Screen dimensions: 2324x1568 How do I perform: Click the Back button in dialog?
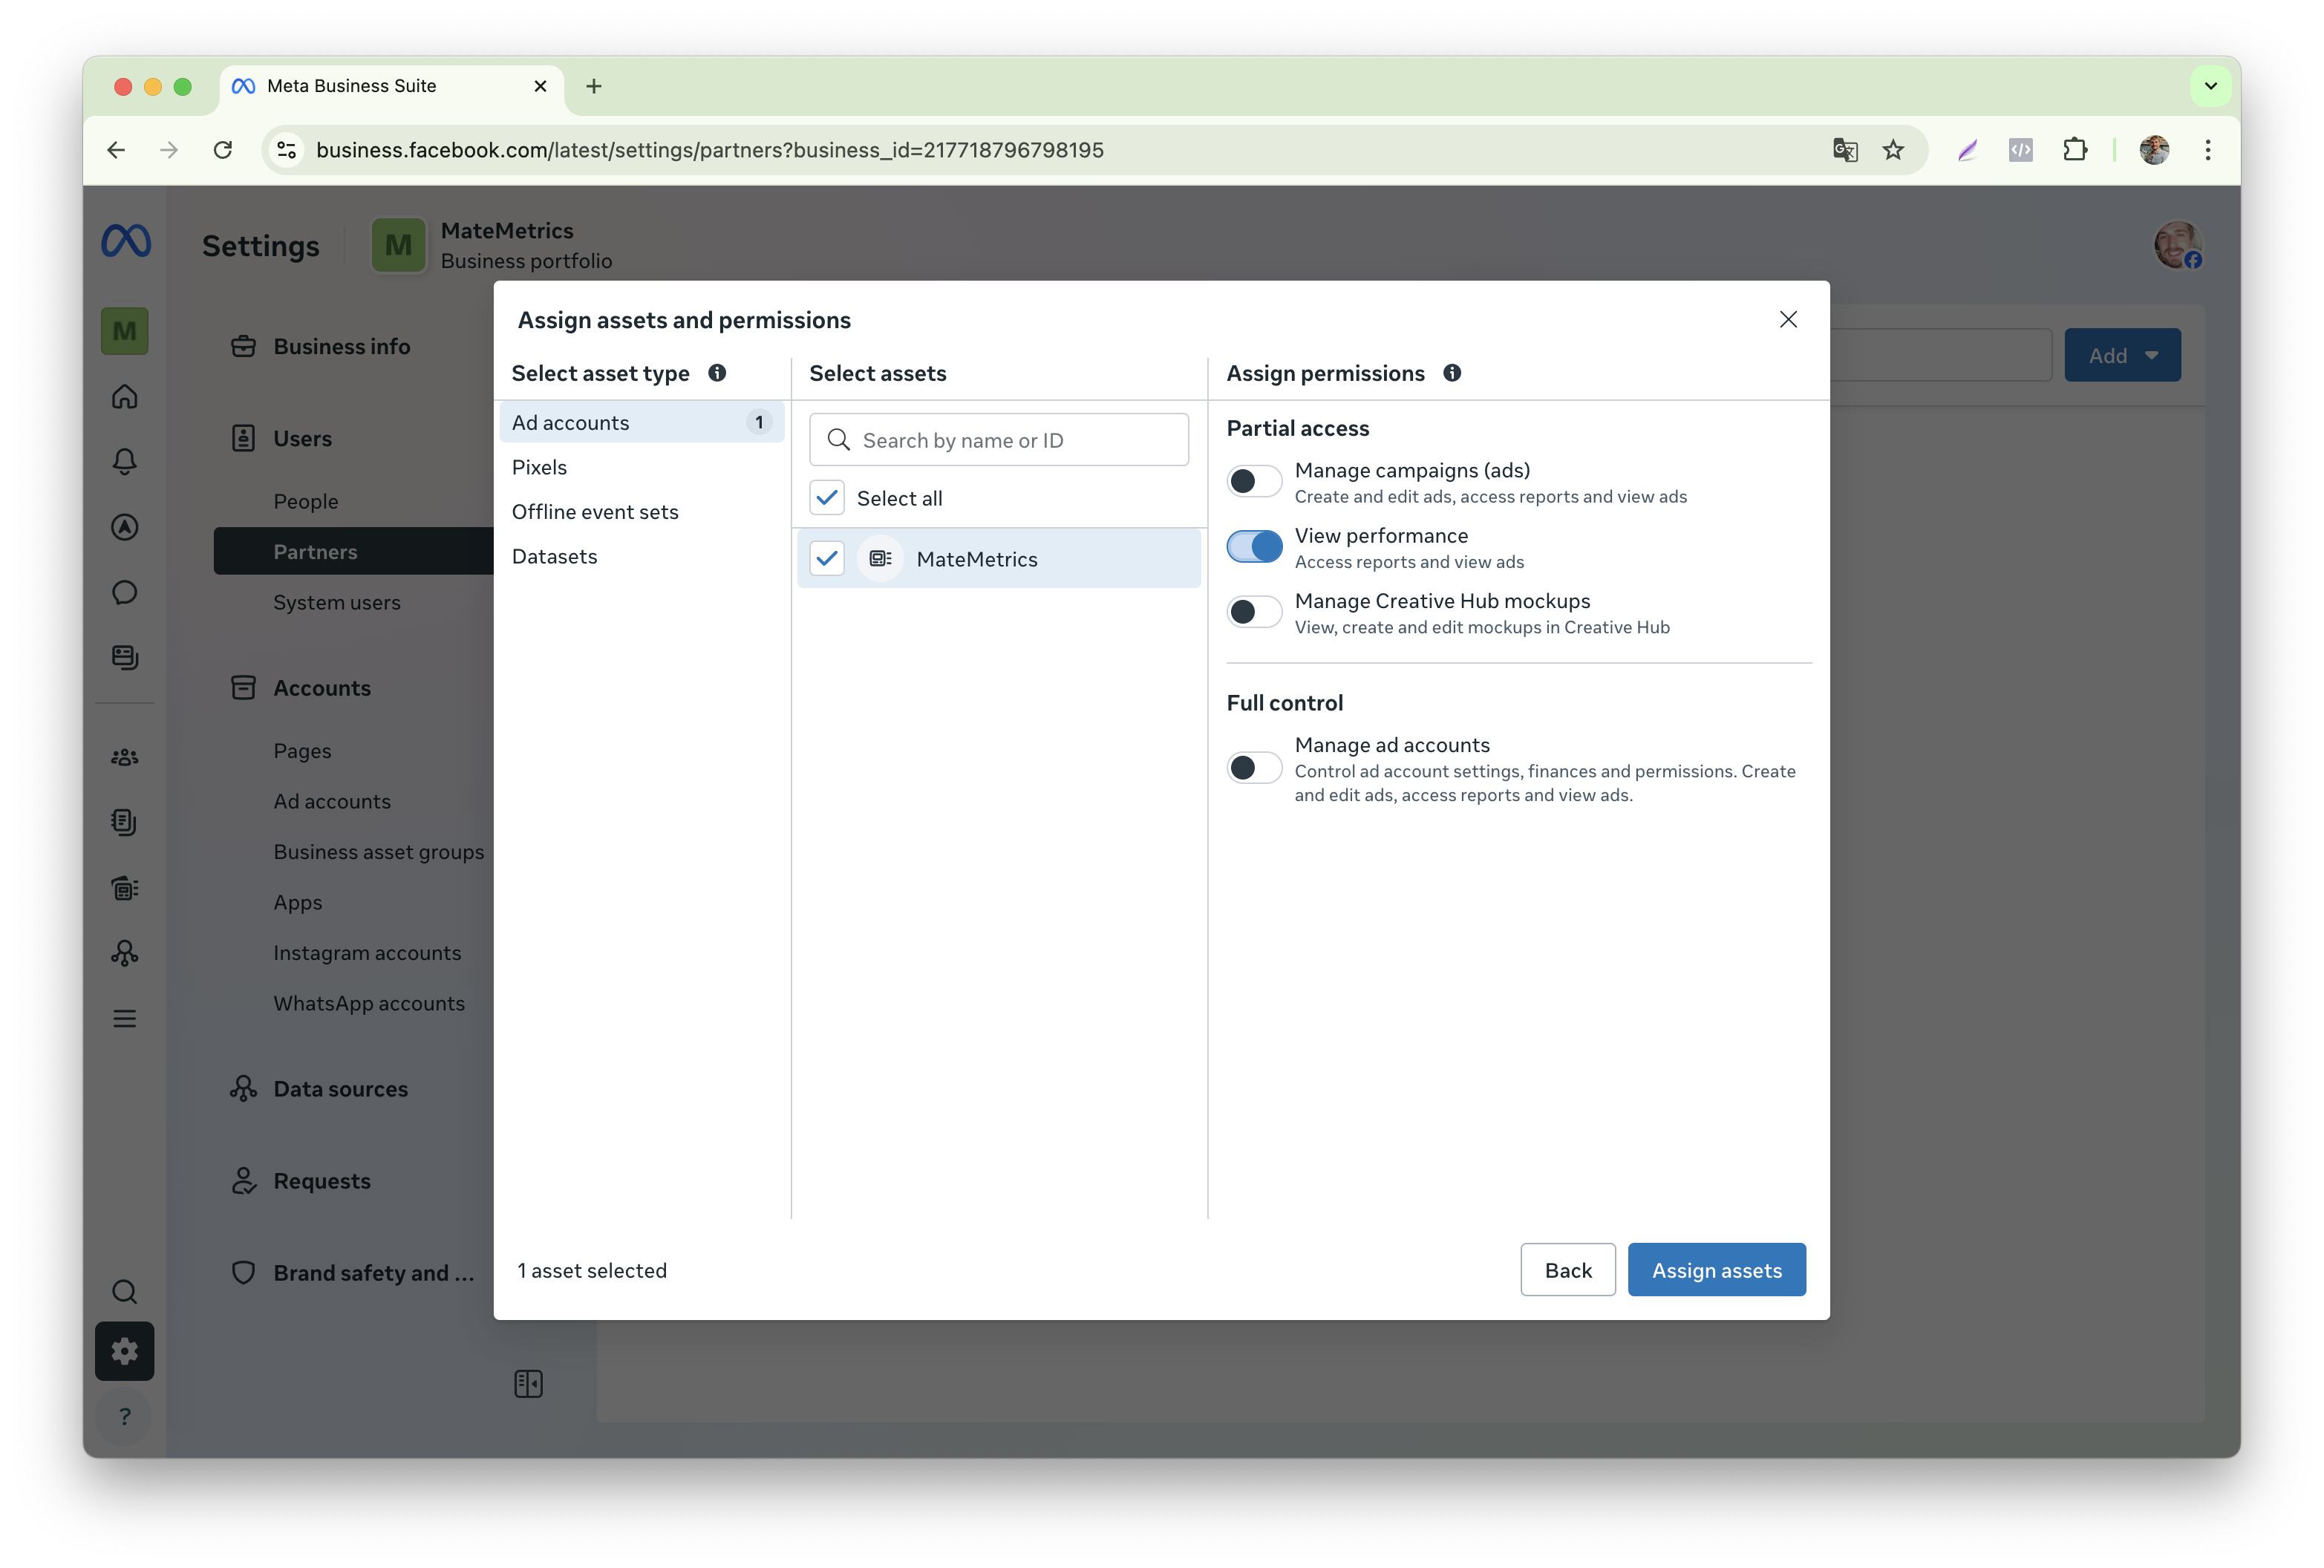click(1568, 1270)
